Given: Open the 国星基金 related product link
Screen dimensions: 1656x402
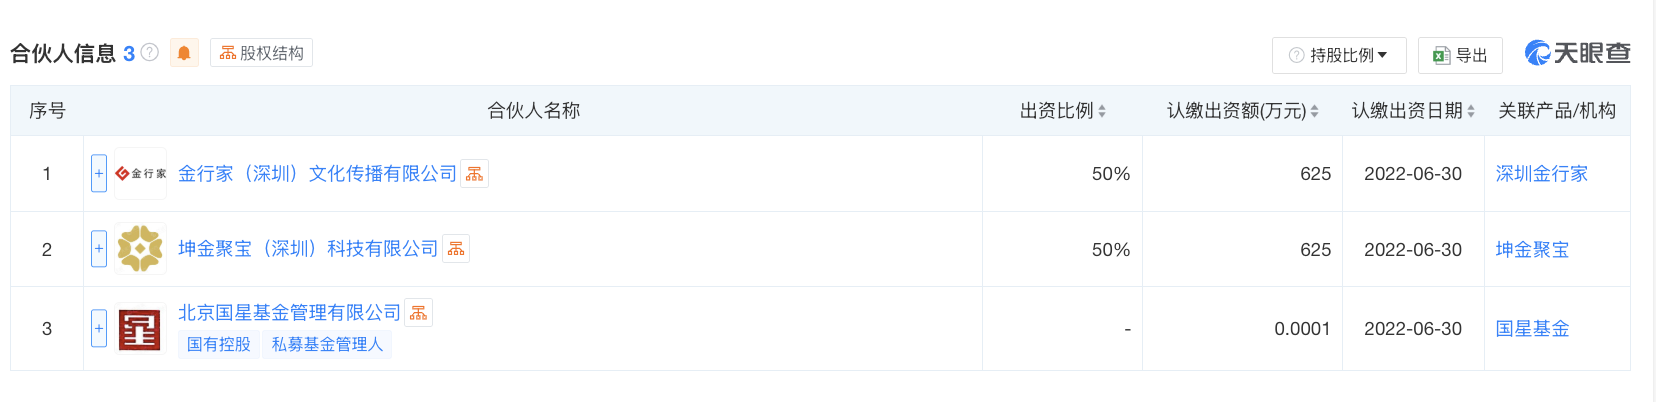Looking at the screenshot, I should coord(1532,329).
